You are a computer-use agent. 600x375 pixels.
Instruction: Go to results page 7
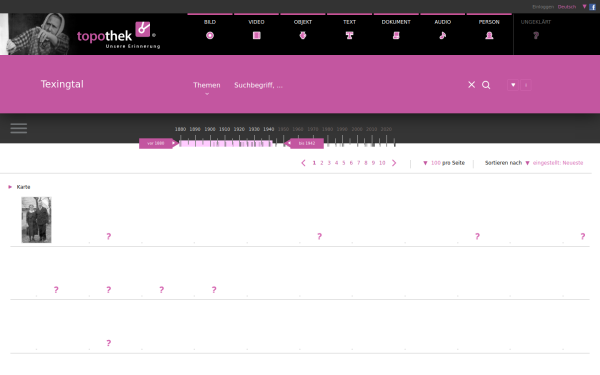[x=359, y=163]
